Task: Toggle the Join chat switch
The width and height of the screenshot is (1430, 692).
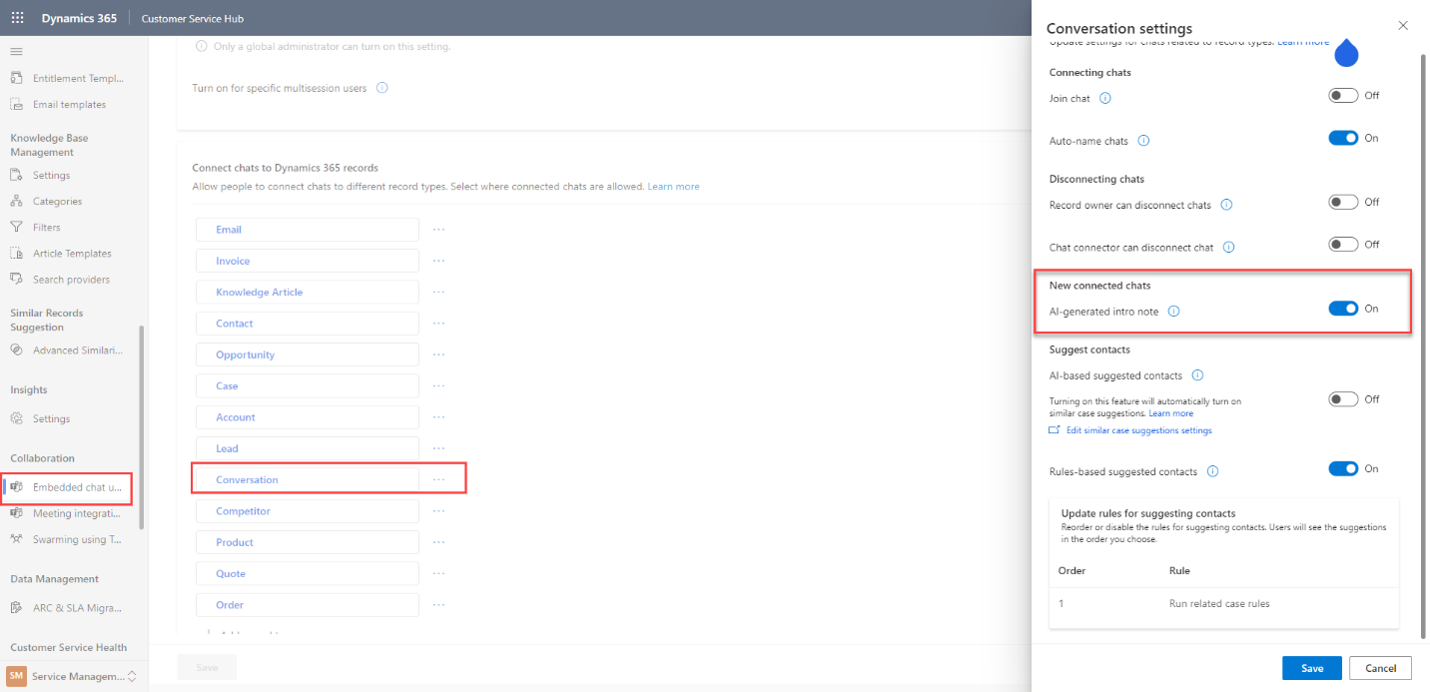Action: tap(1343, 95)
